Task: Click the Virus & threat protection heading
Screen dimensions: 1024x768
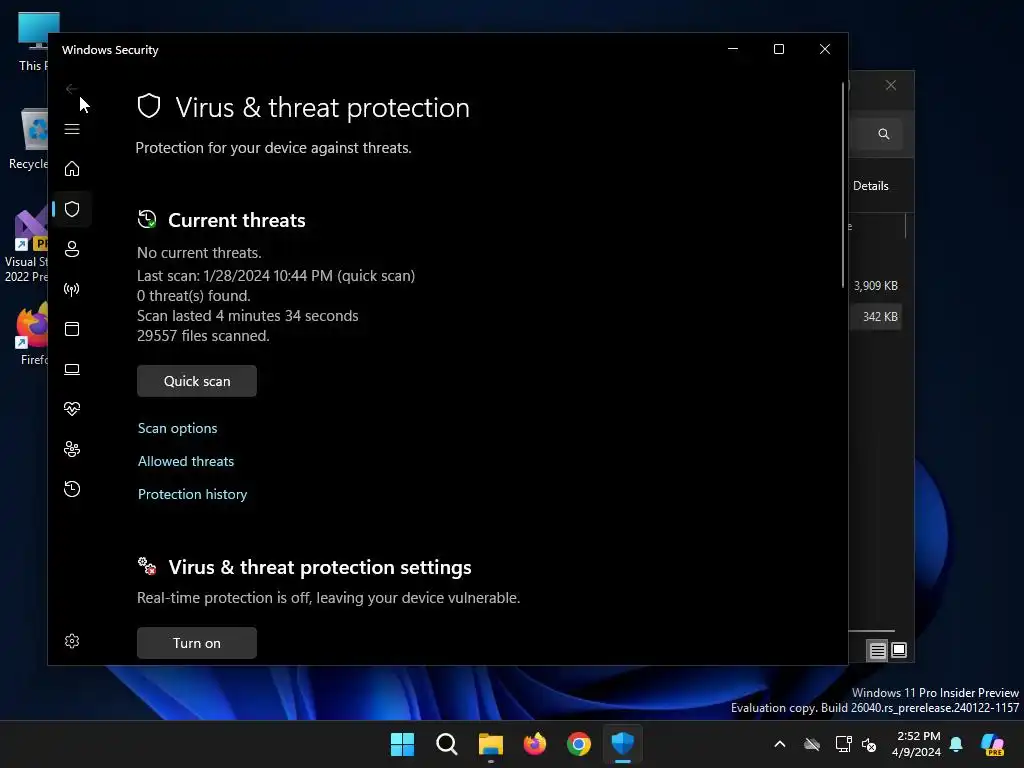Action: point(323,108)
